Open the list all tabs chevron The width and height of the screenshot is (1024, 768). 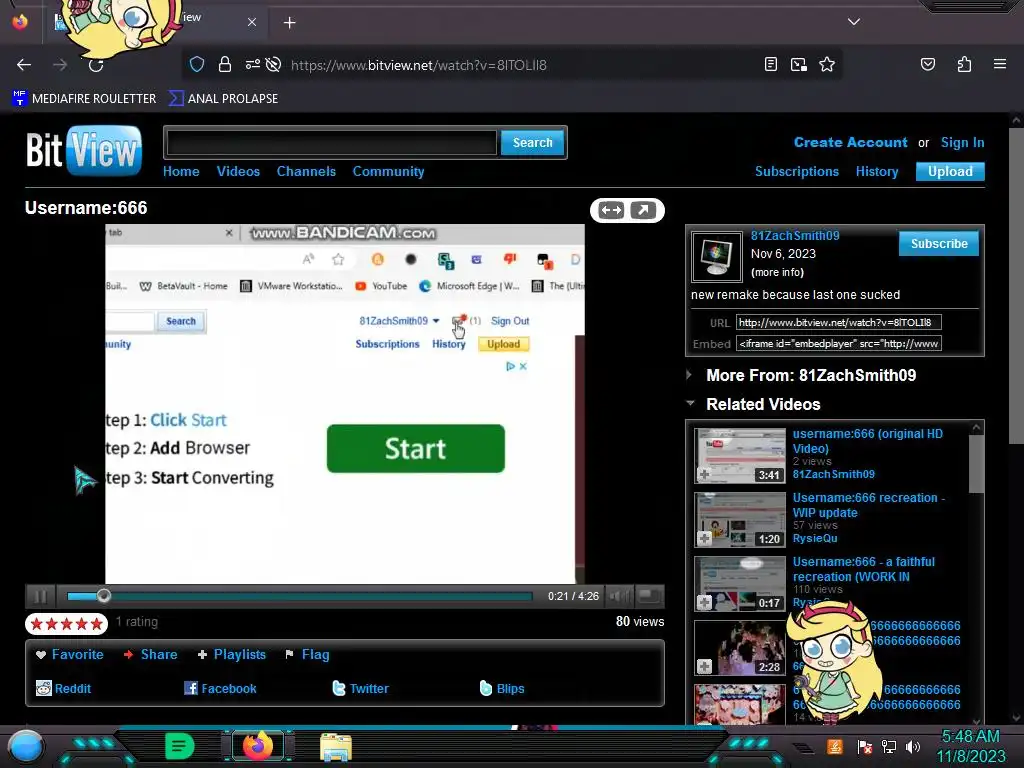[854, 22]
